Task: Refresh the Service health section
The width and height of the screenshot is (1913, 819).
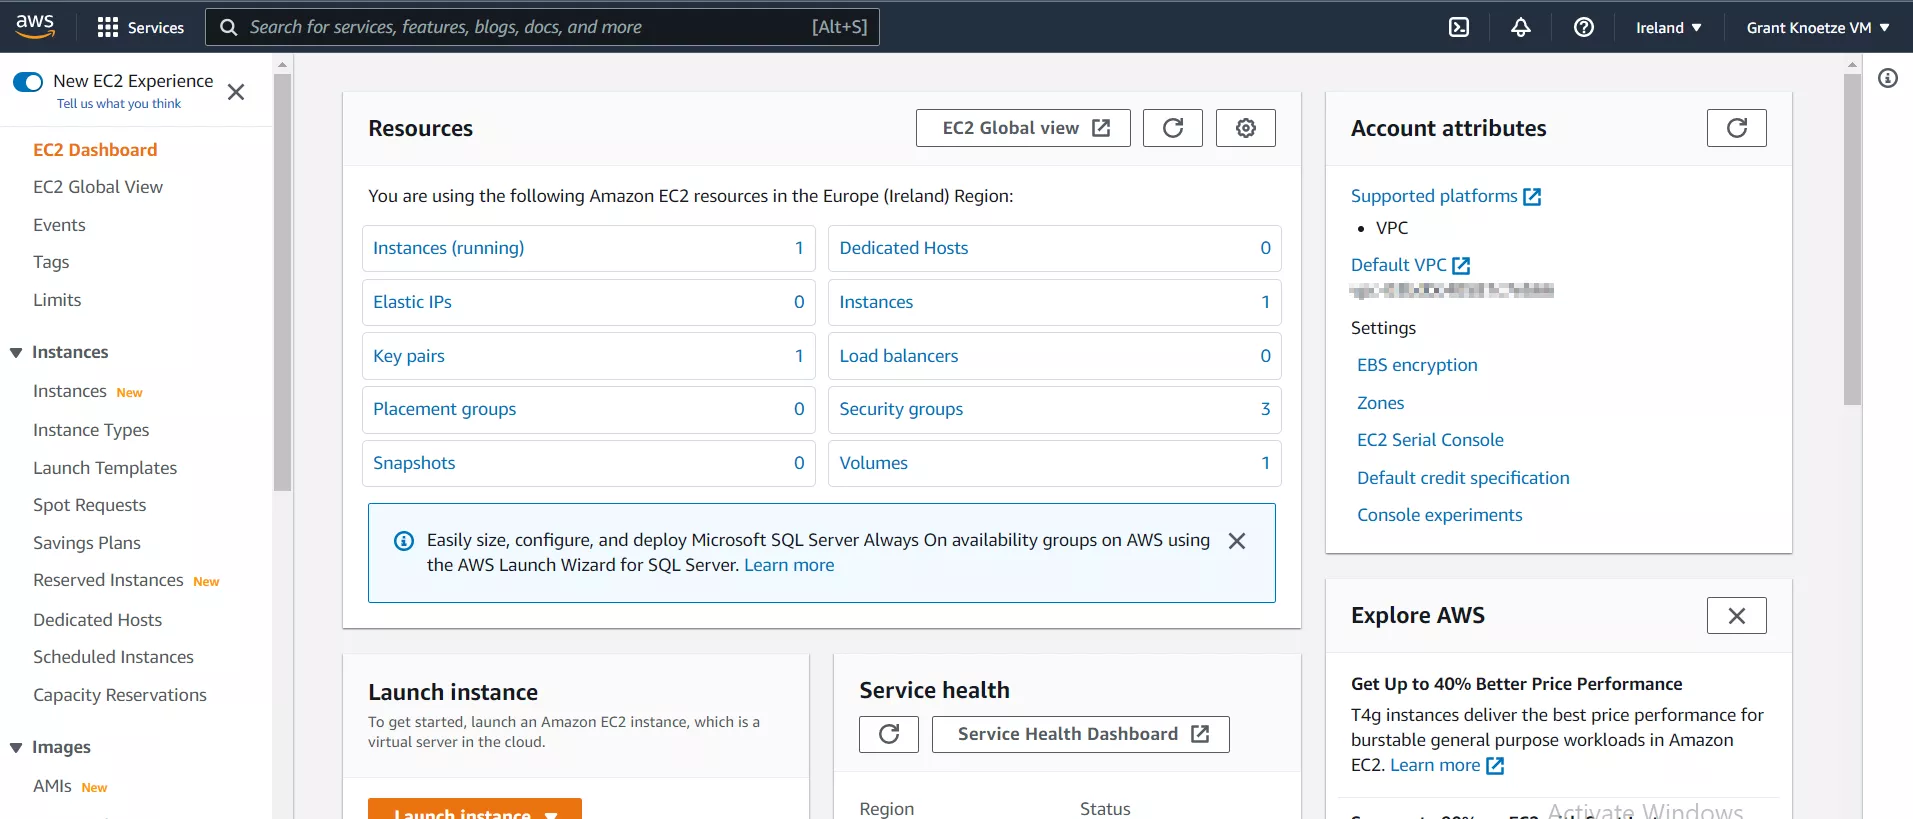Action: click(x=889, y=734)
